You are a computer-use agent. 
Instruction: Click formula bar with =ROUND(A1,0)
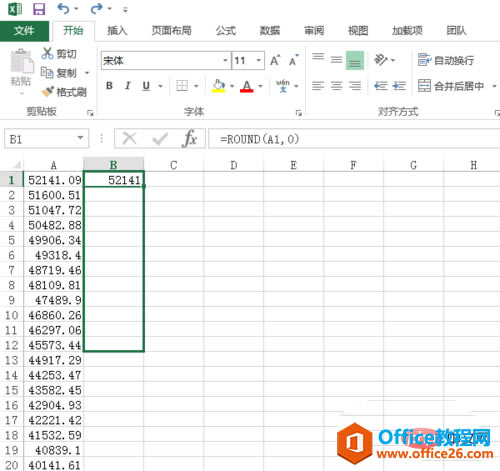[x=354, y=139]
